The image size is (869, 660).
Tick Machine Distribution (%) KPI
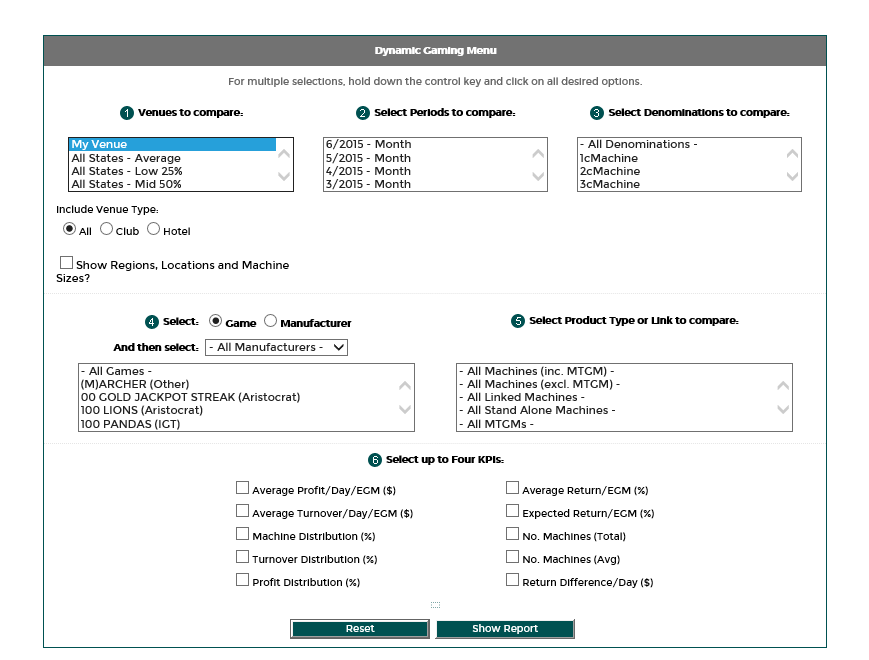(242, 534)
